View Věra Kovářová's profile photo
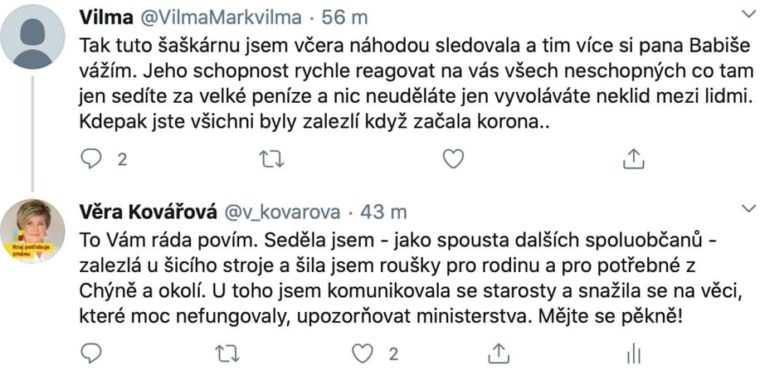The image size is (760, 380). click(32, 231)
